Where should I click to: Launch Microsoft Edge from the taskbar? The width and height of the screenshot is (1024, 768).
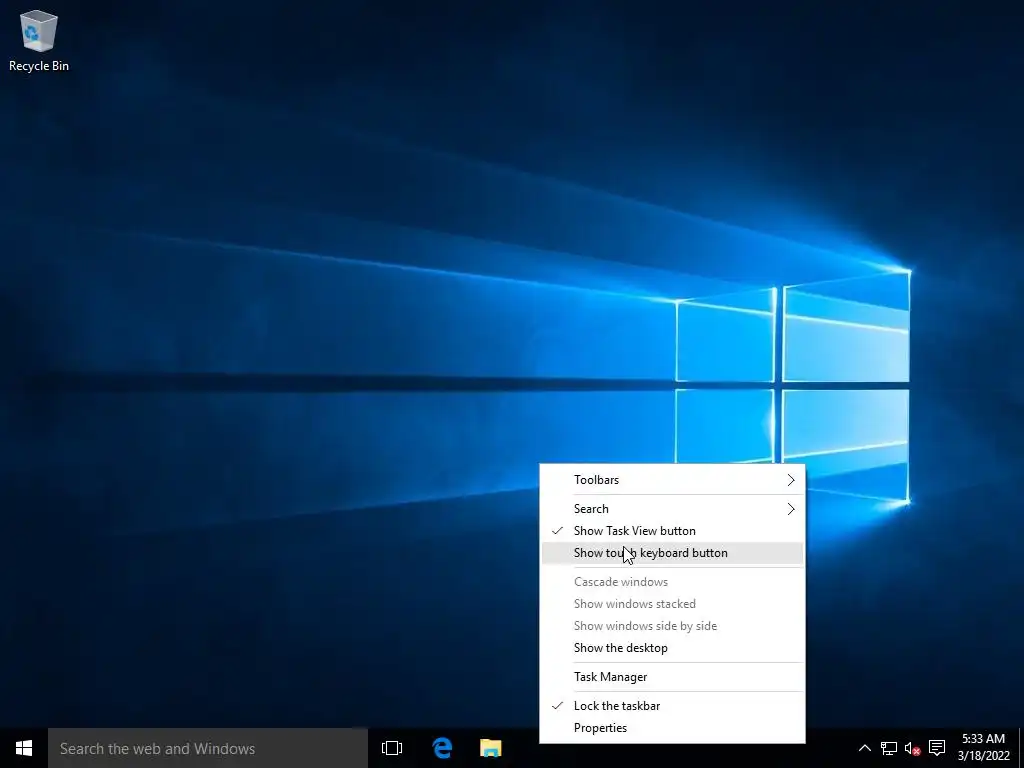pyautogui.click(x=442, y=748)
